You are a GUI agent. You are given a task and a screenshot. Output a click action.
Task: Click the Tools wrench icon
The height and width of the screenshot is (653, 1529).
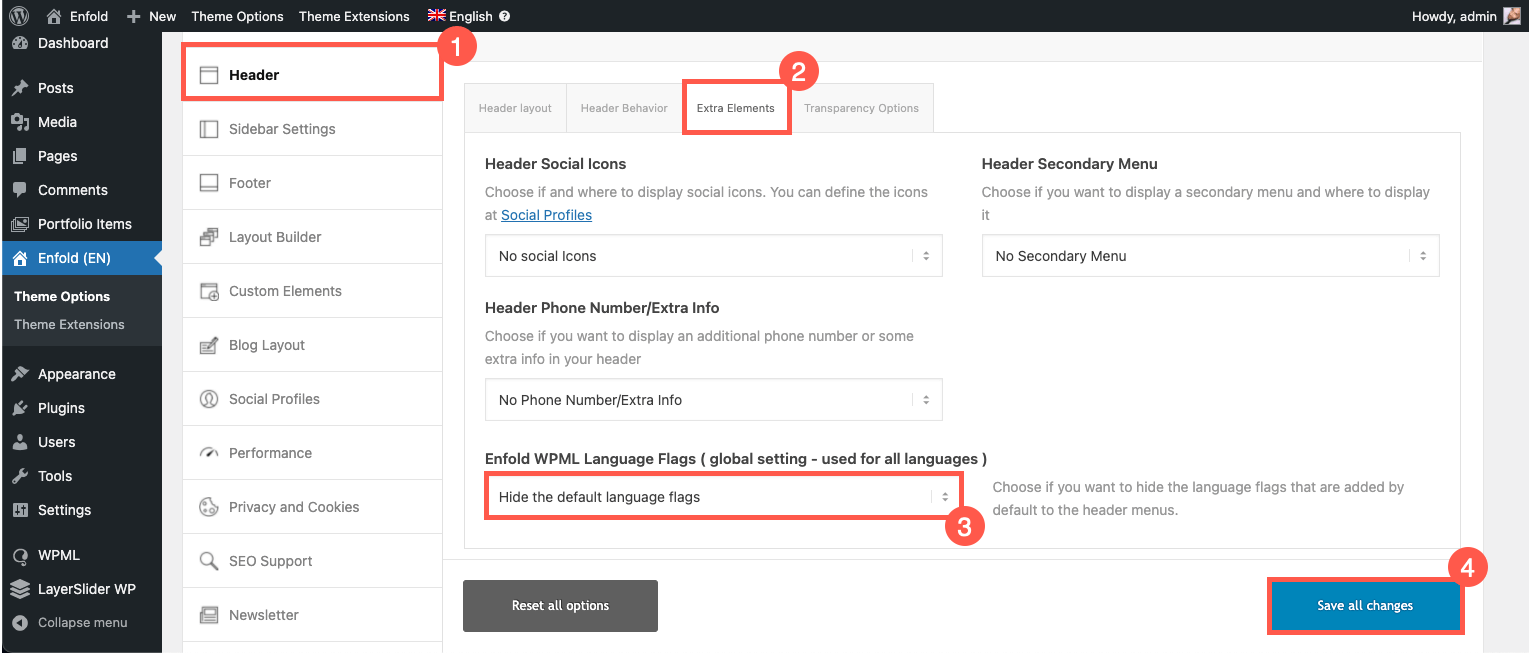(x=20, y=476)
